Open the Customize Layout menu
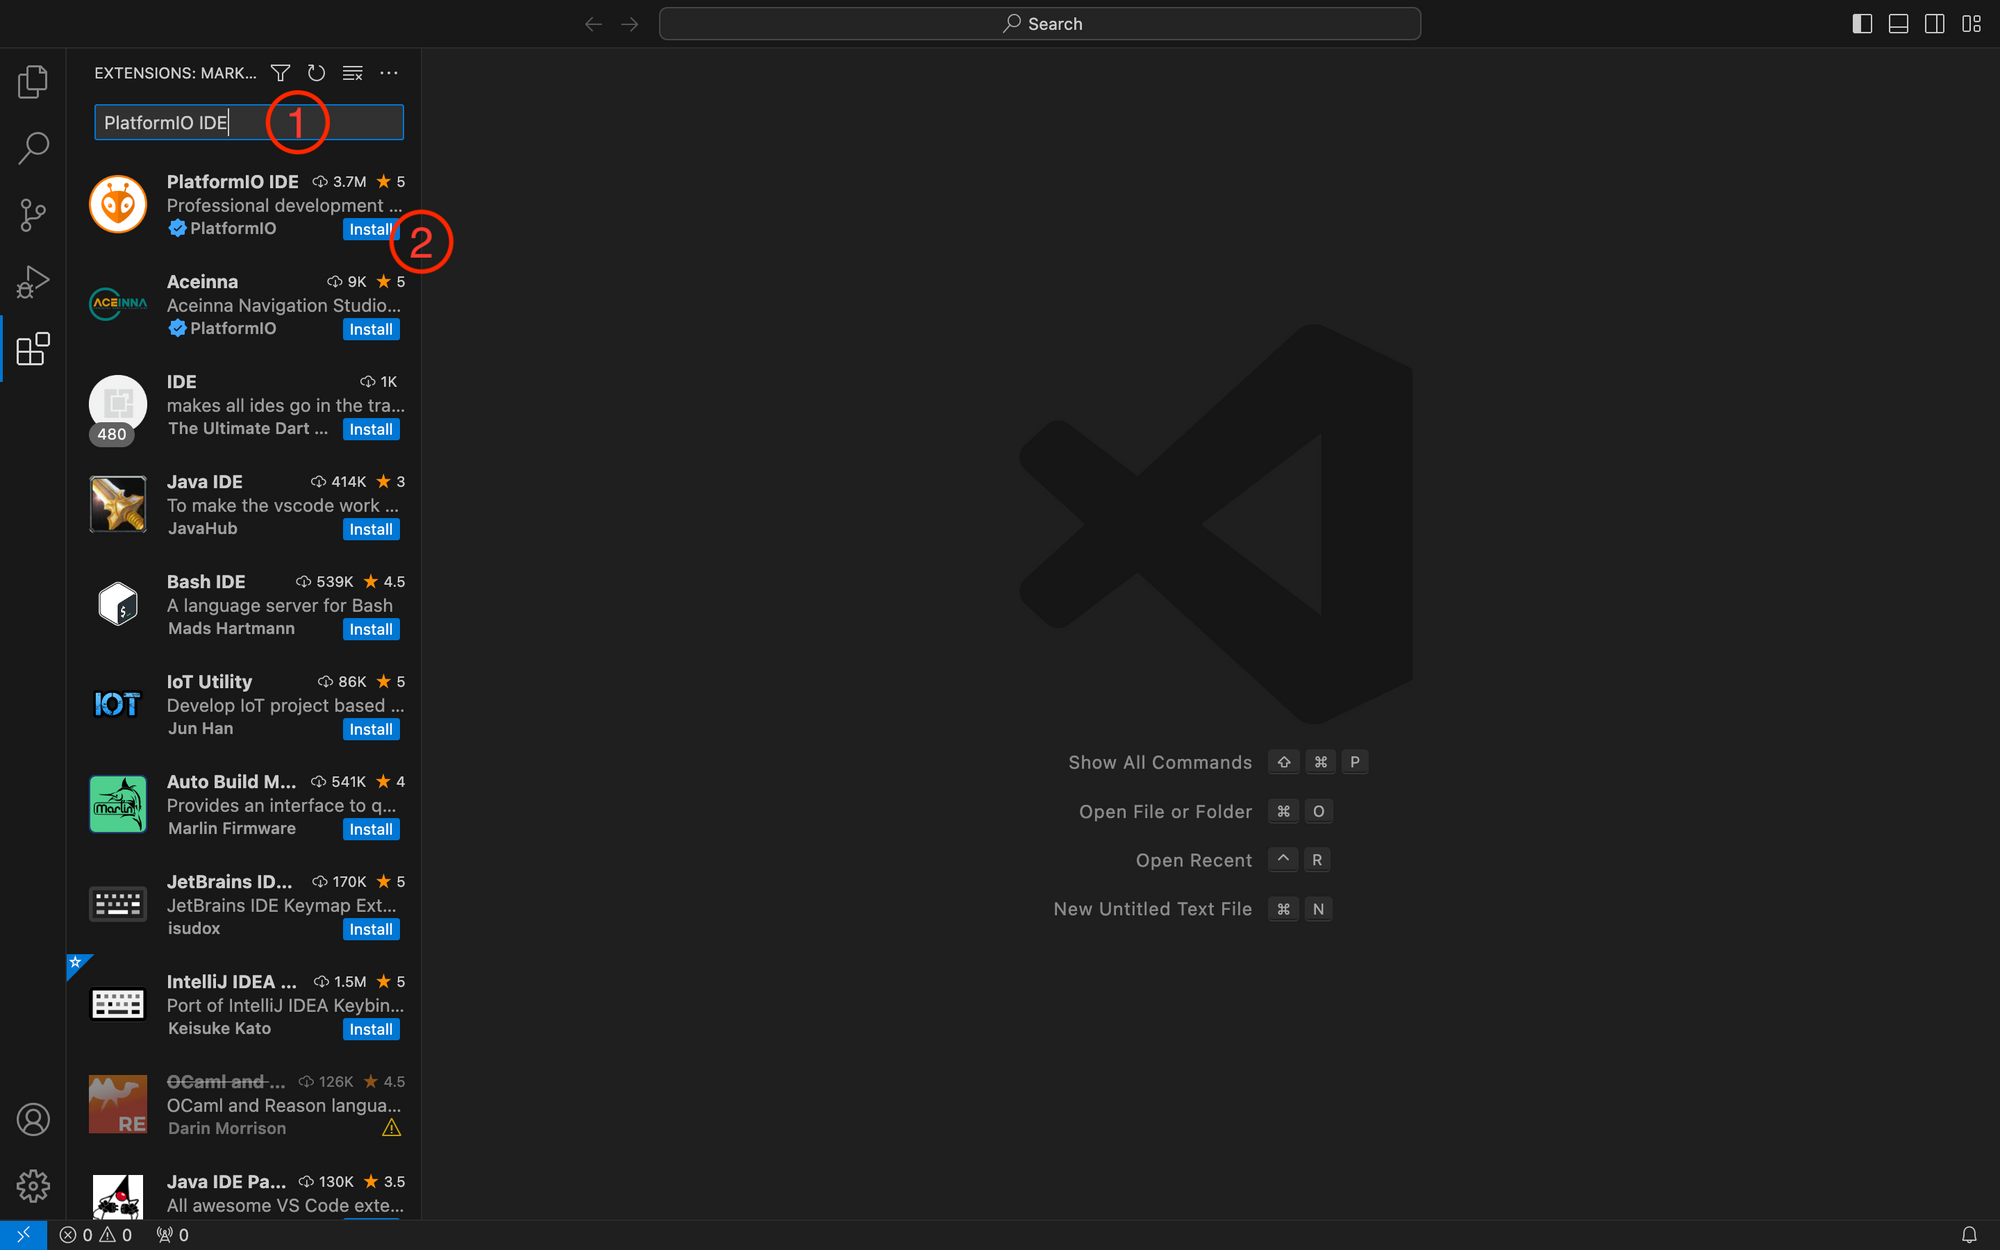2000x1250 pixels. (x=1971, y=24)
